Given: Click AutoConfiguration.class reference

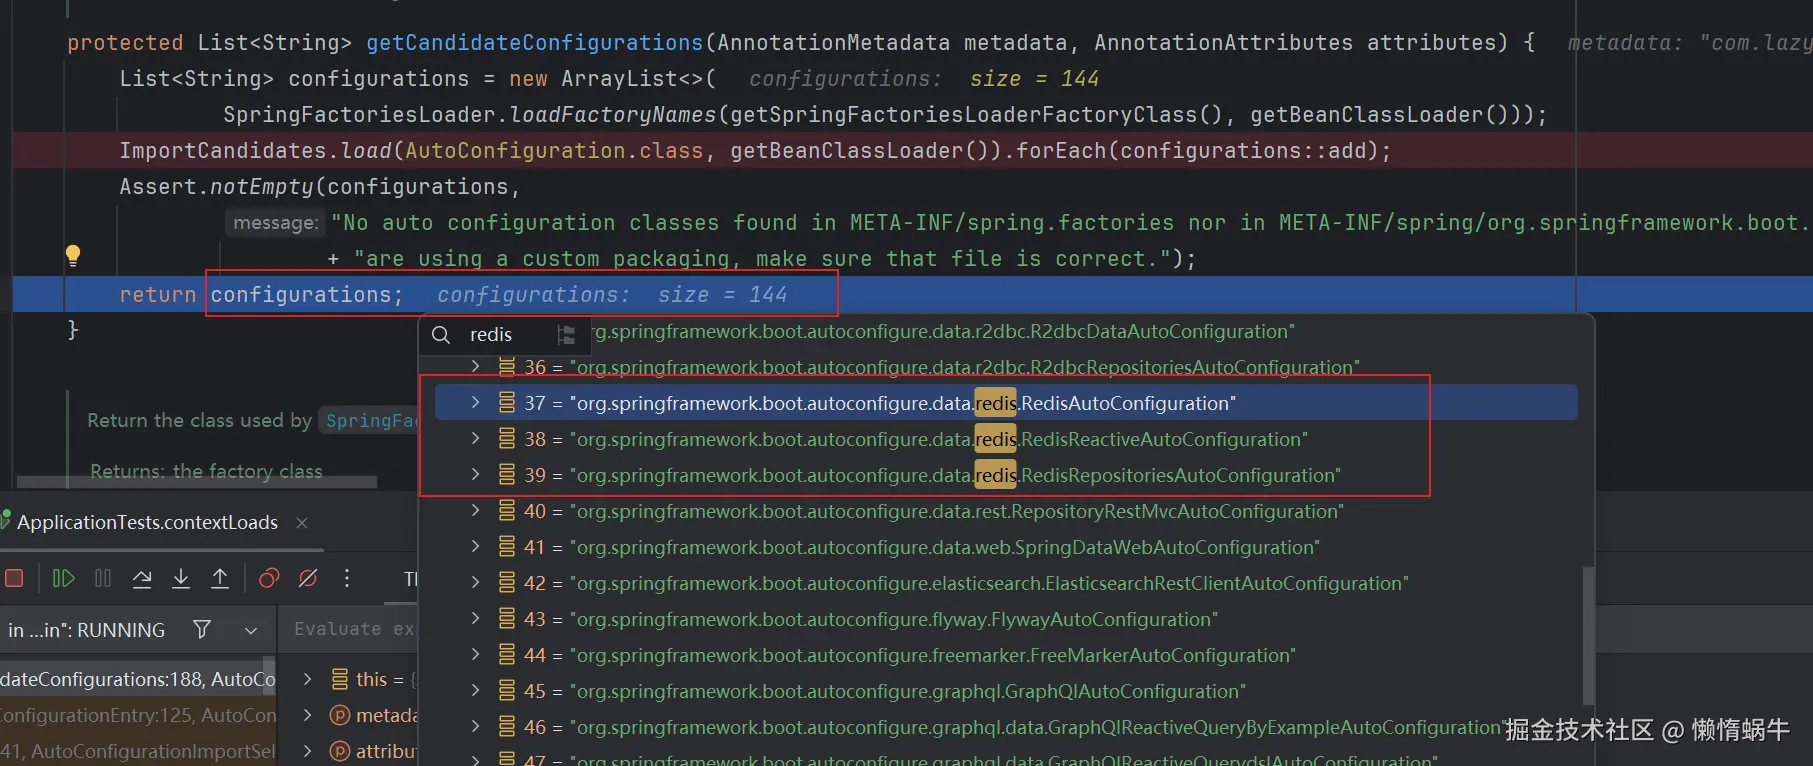Looking at the screenshot, I should 554,151.
